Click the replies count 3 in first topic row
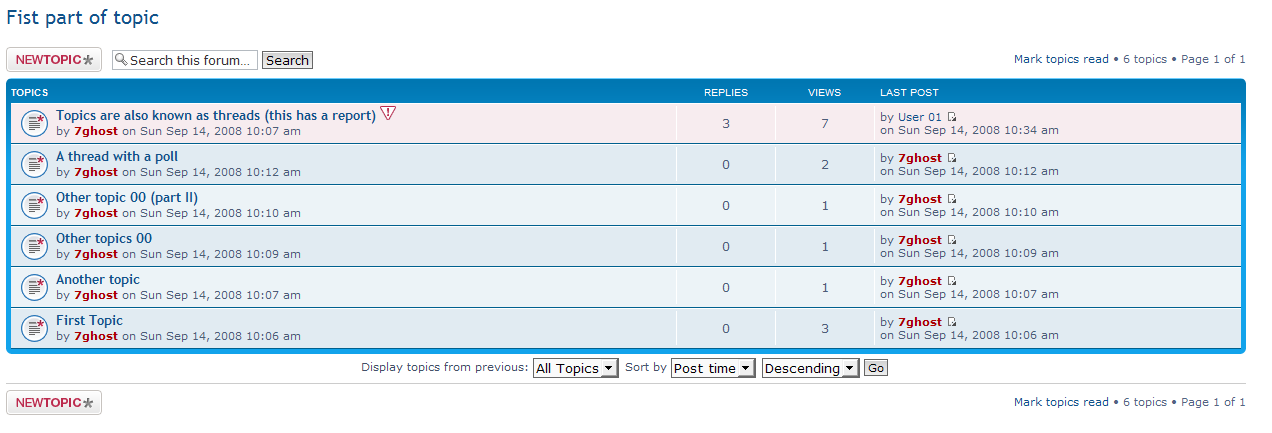Screen dimensions: 1272x433 pyautogui.click(x=726, y=123)
